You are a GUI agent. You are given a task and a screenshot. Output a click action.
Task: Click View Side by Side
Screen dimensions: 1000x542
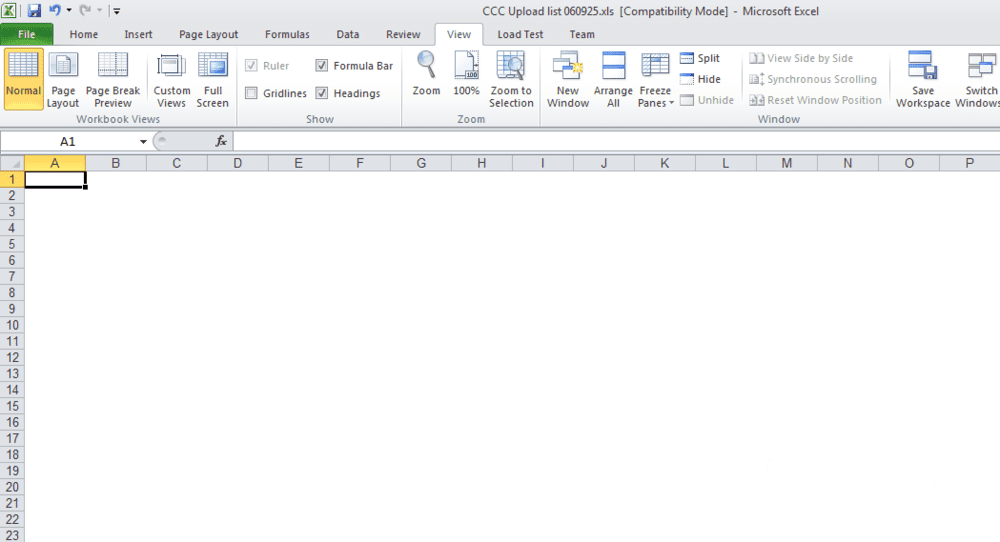(x=801, y=58)
